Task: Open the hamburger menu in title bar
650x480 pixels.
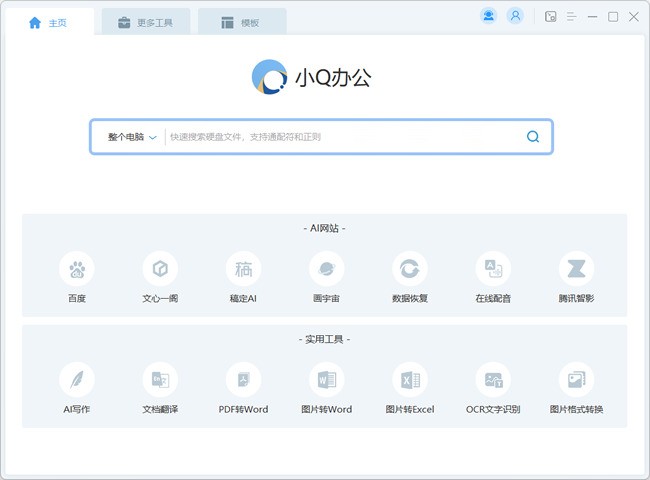Action: coord(571,17)
